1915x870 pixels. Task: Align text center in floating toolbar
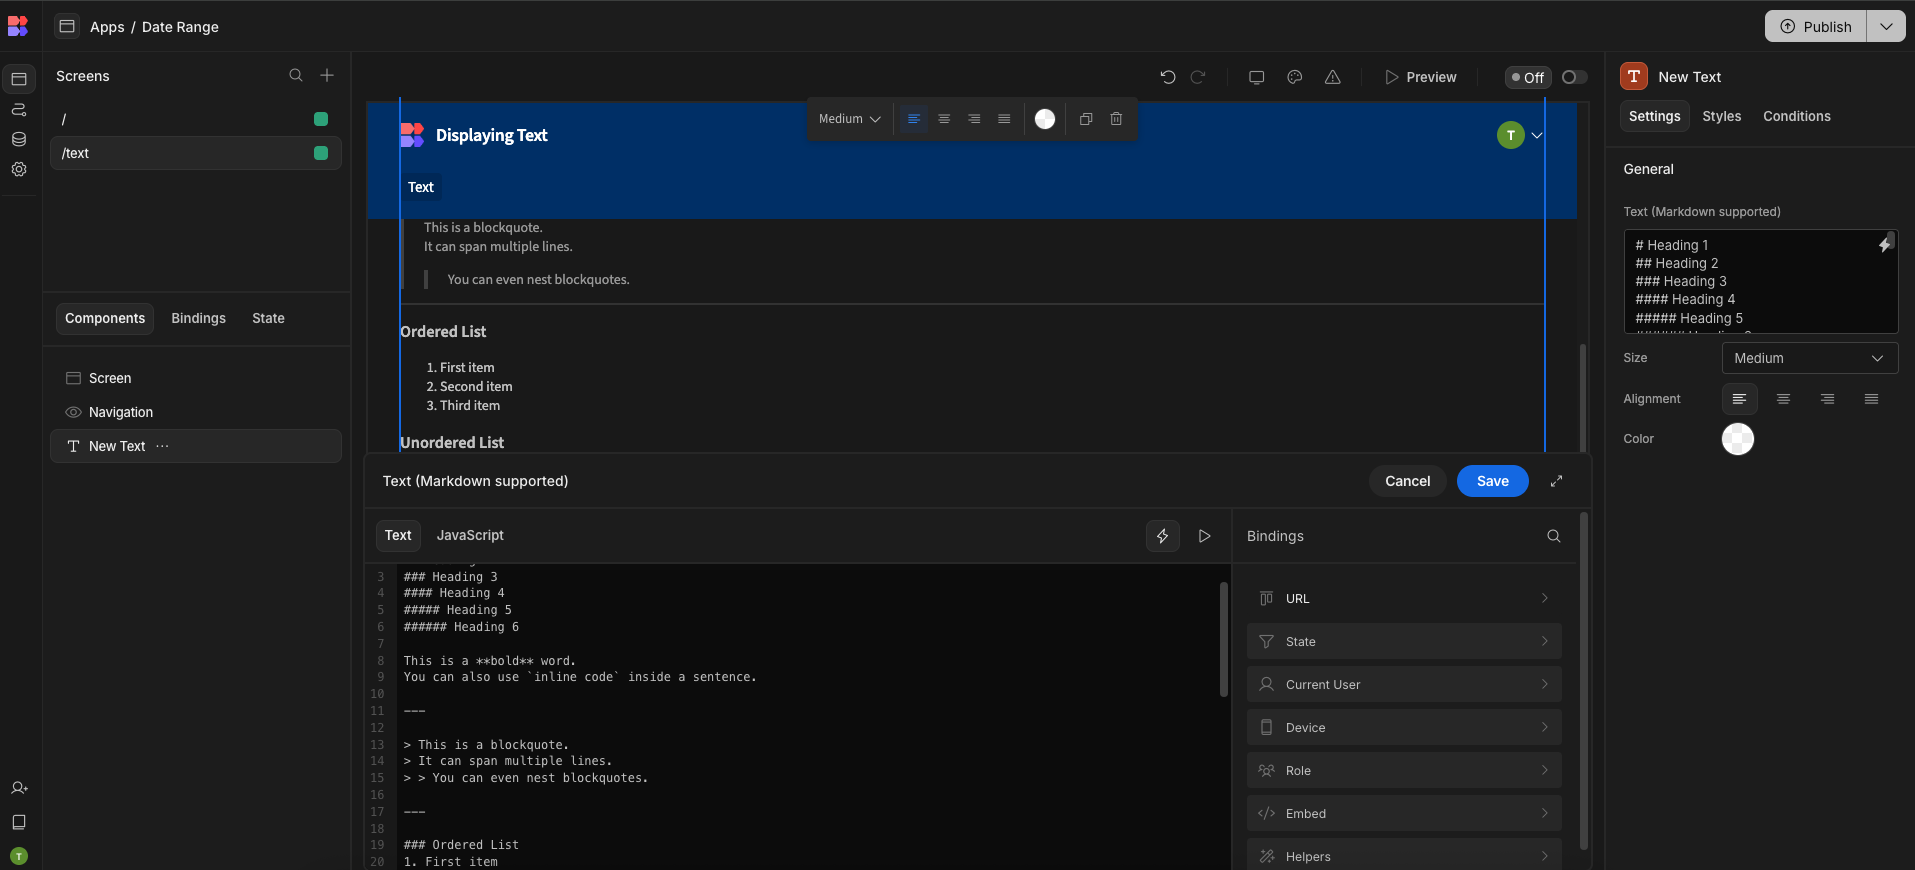(x=944, y=119)
